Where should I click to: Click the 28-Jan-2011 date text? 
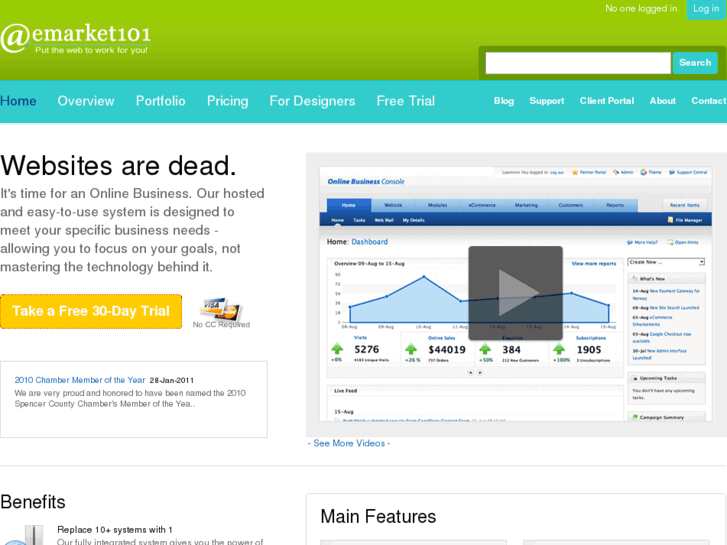coord(172,380)
